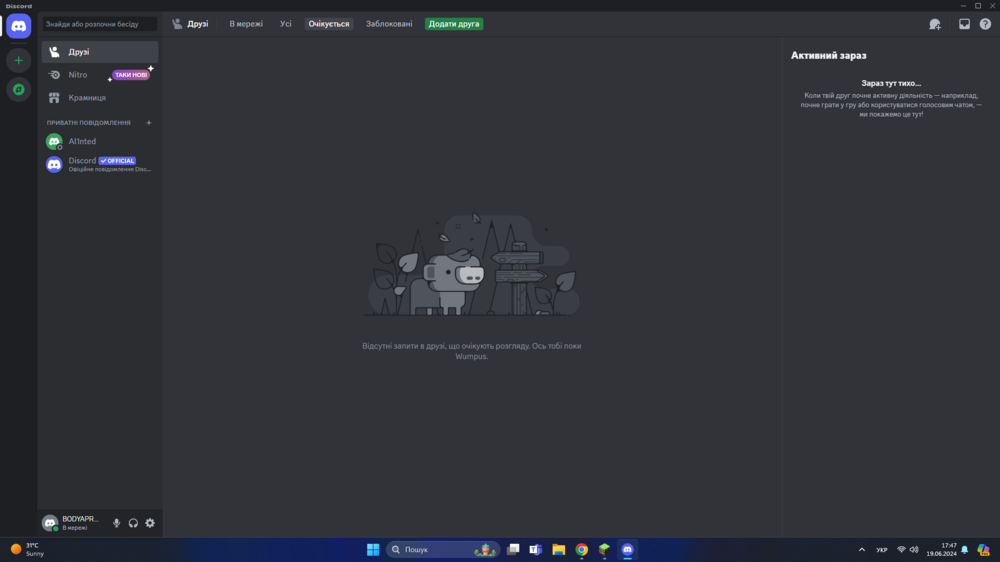Select Друзі in the sidebar

click(x=100, y=52)
